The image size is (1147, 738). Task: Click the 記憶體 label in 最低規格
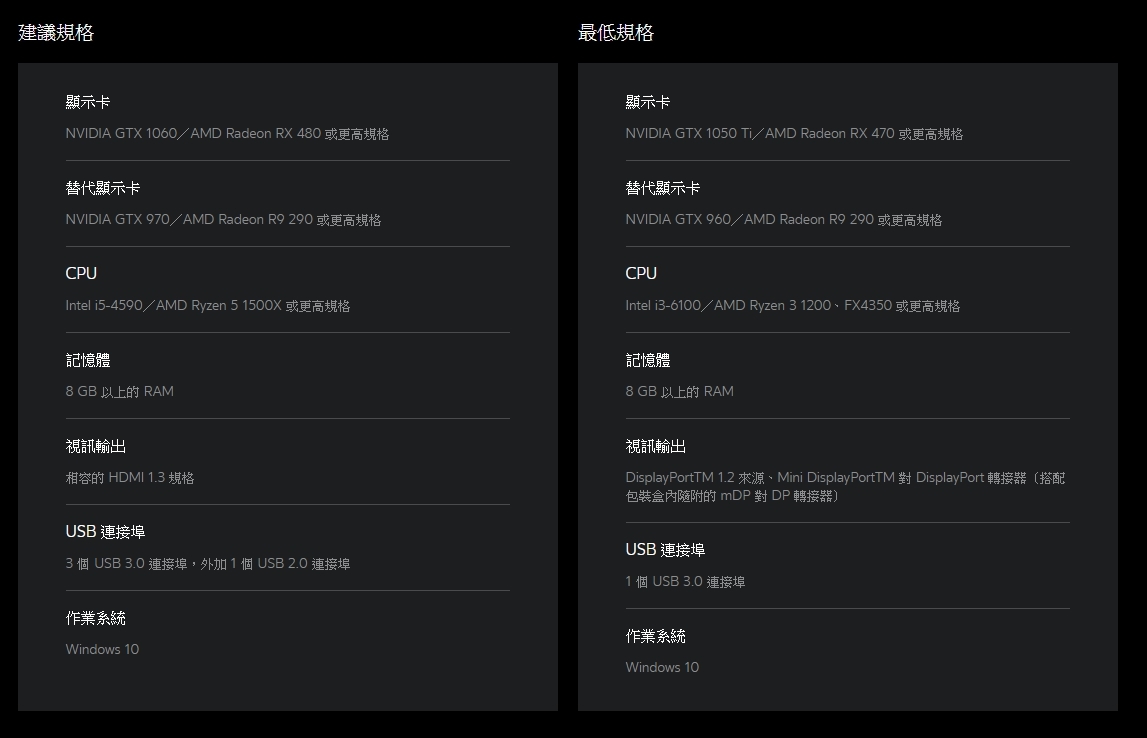tap(648, 360)
